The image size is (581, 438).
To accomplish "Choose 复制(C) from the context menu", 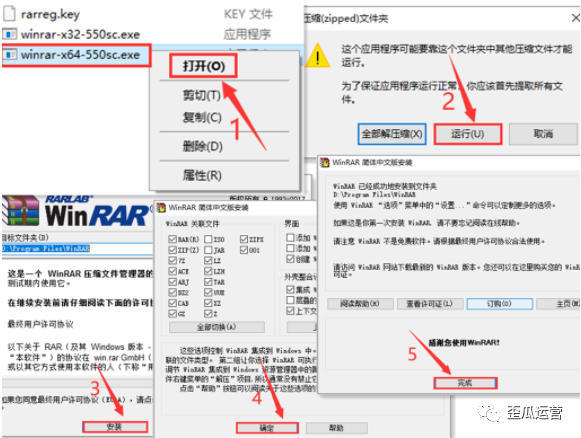I will tap(202, 117).
